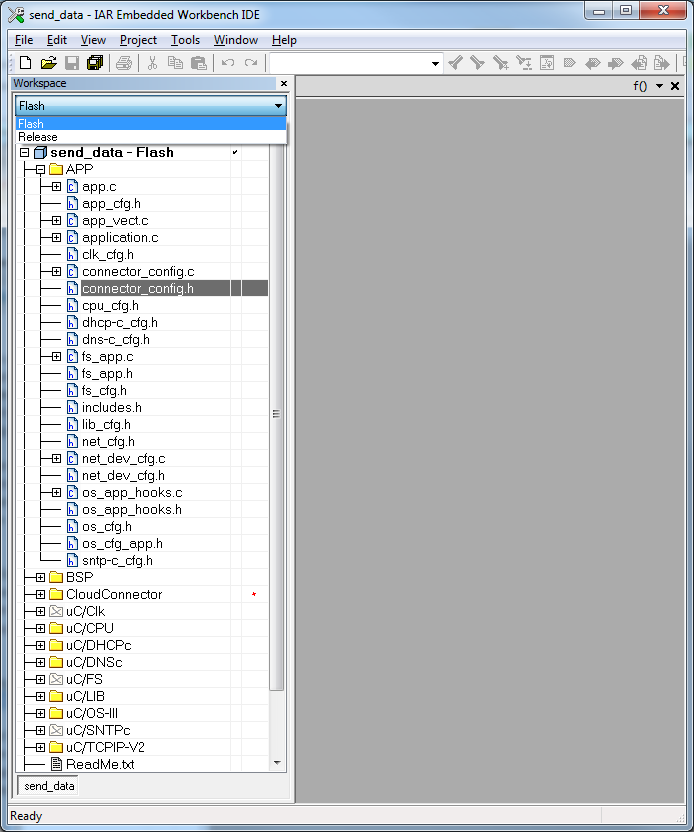The width and height of the screenshot is (694, 832).
Task: Click the Print toolbar icon
Action: pos(124,63)
